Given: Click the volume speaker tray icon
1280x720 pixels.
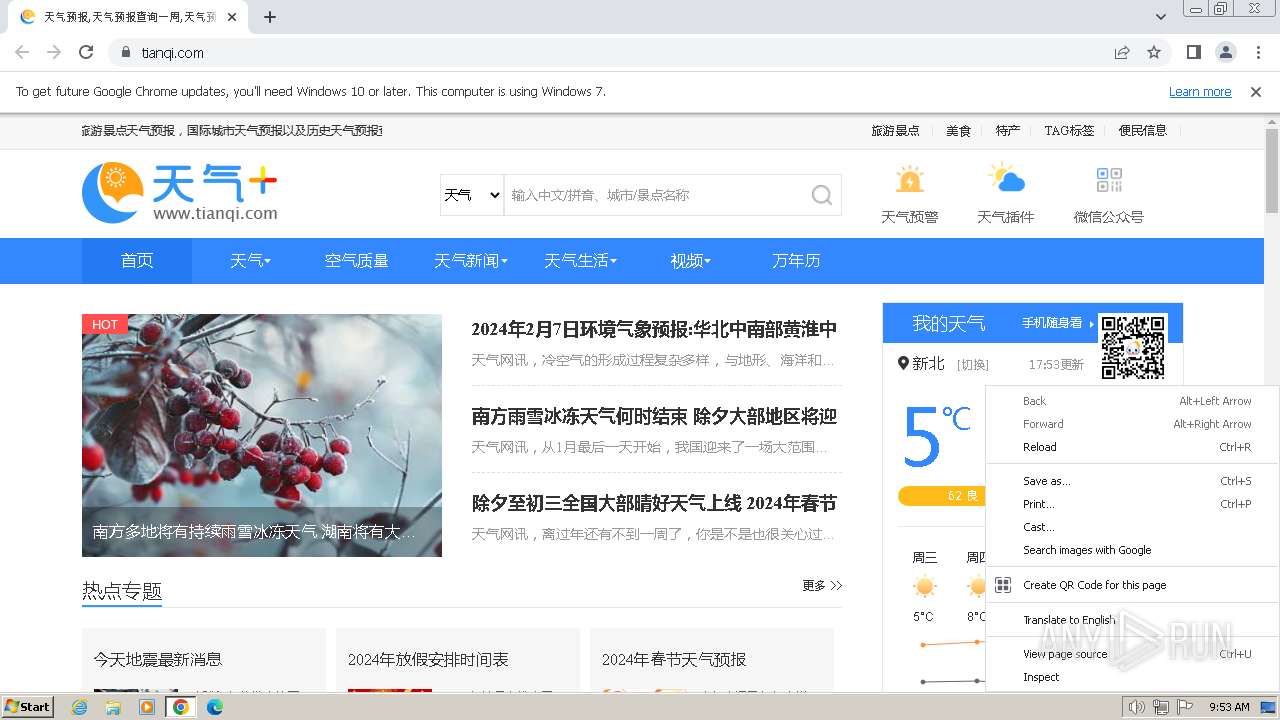Looking at the screenshot, I should tap(1137, 707).
